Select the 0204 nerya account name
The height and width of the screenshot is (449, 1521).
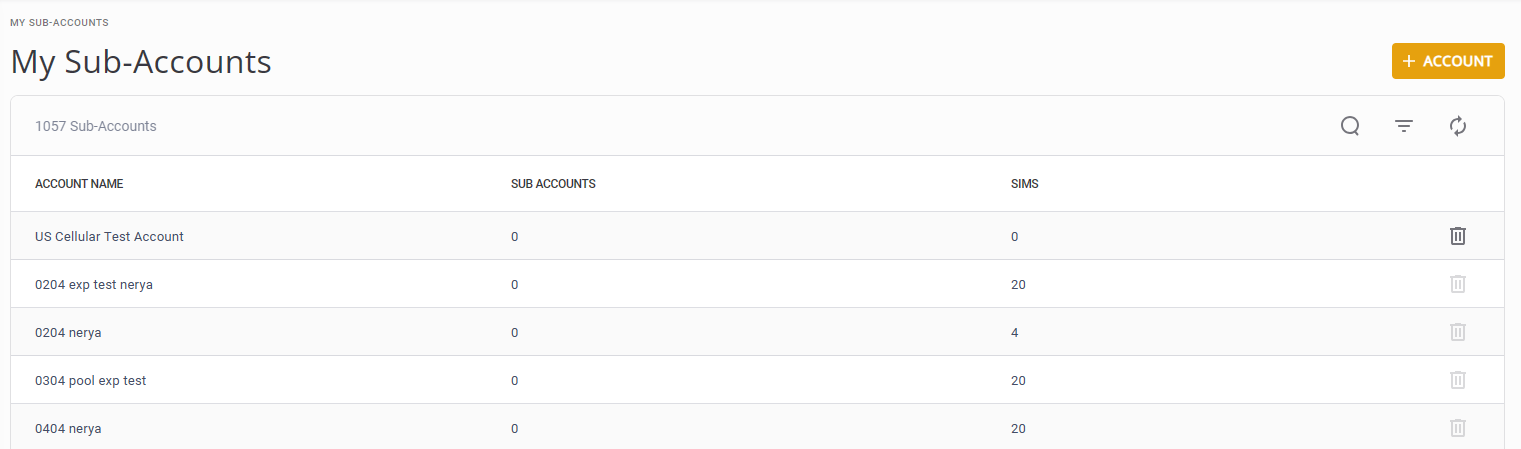[68, 333]
